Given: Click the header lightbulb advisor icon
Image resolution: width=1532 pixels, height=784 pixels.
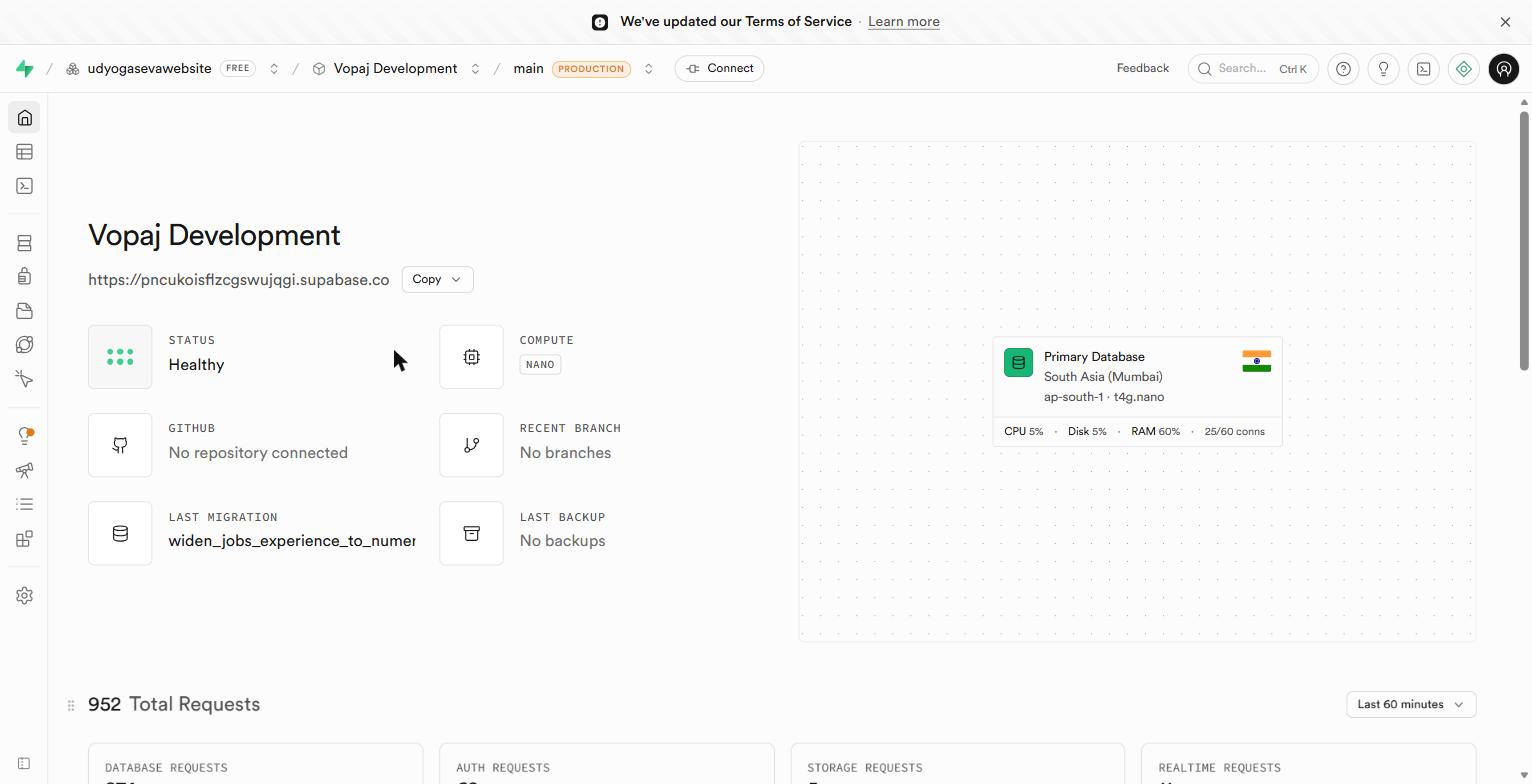Looking at the screenshot, I should [x=1383, y=69].
